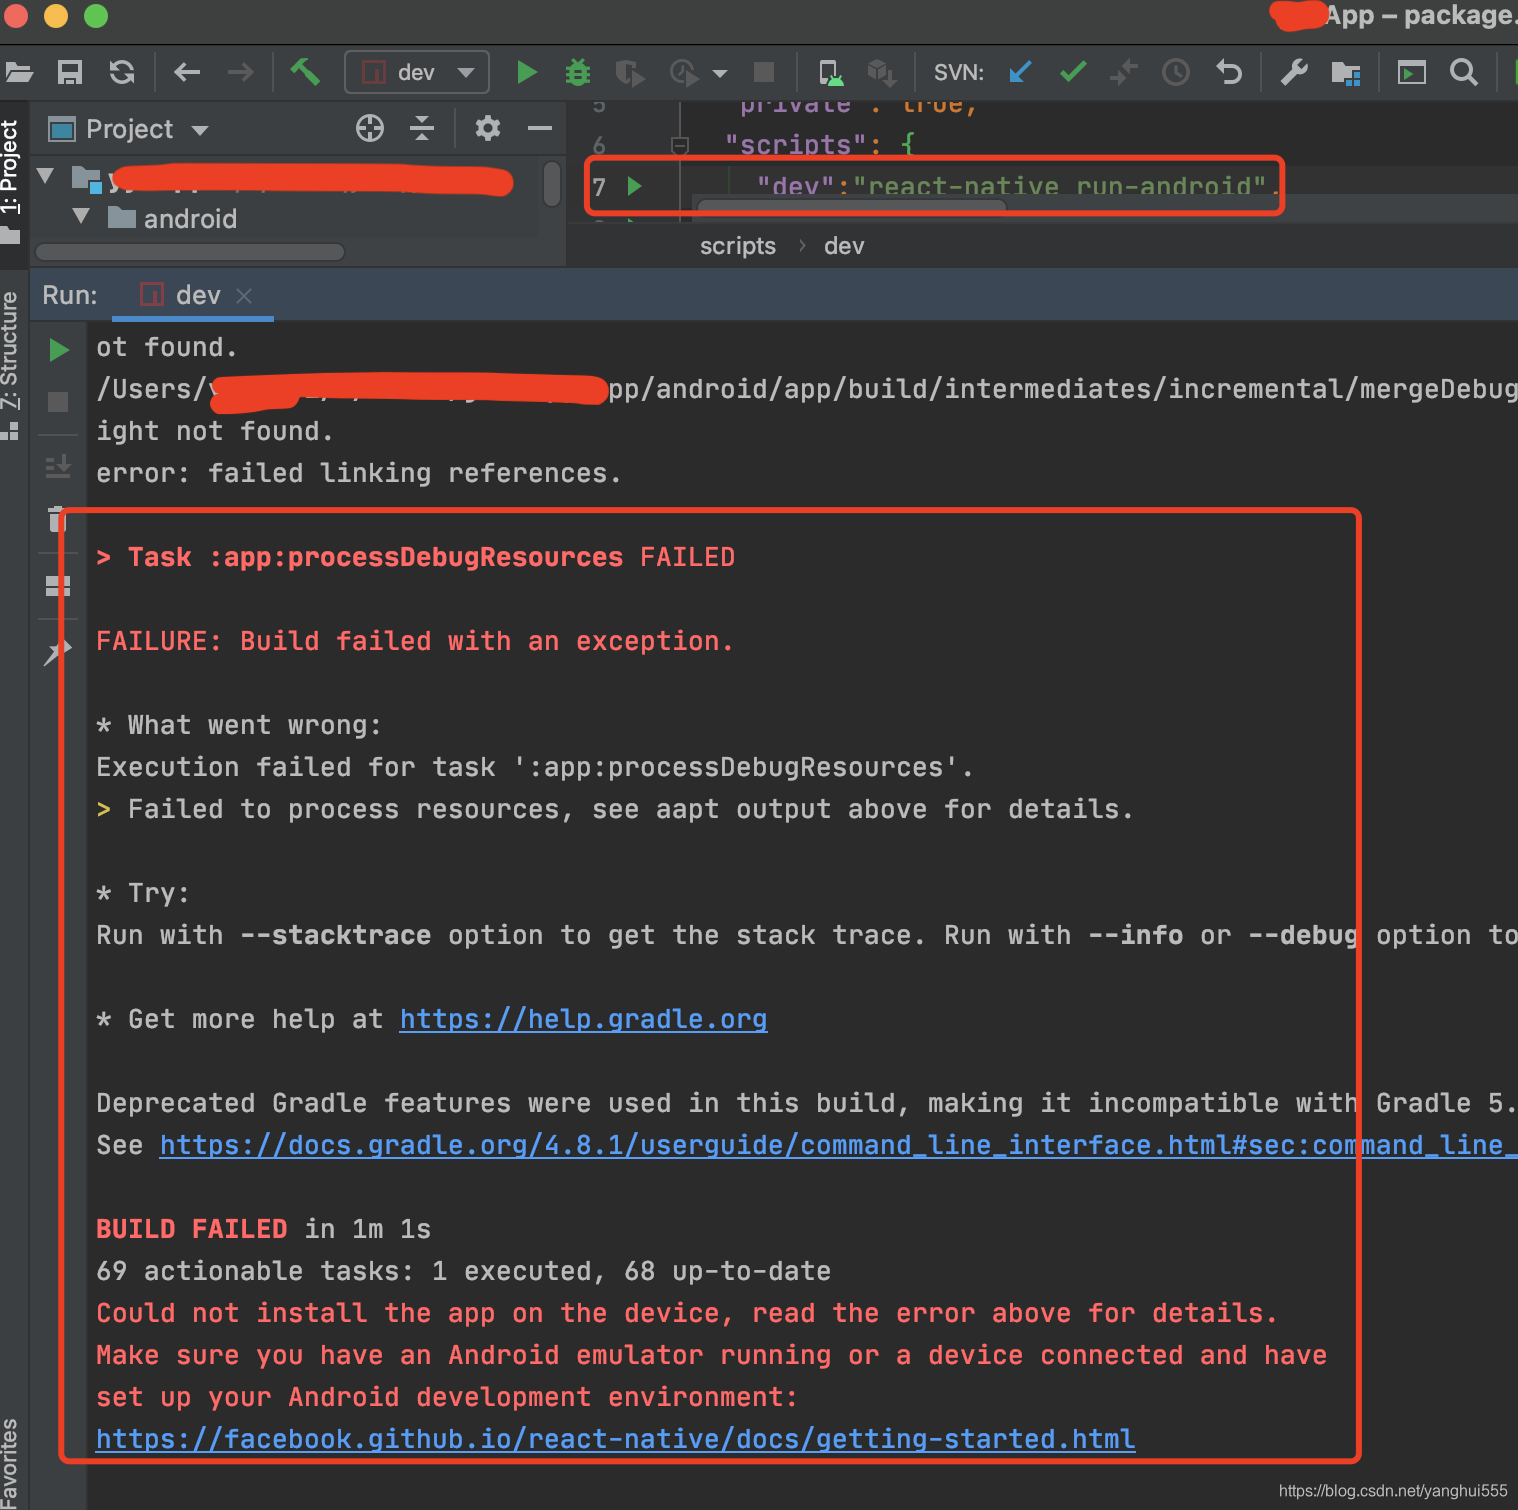The image size is (1518, 1510).
Task: Update project with SVN blue arrow
Action: pyautogui.click(x=1020, y=72)
